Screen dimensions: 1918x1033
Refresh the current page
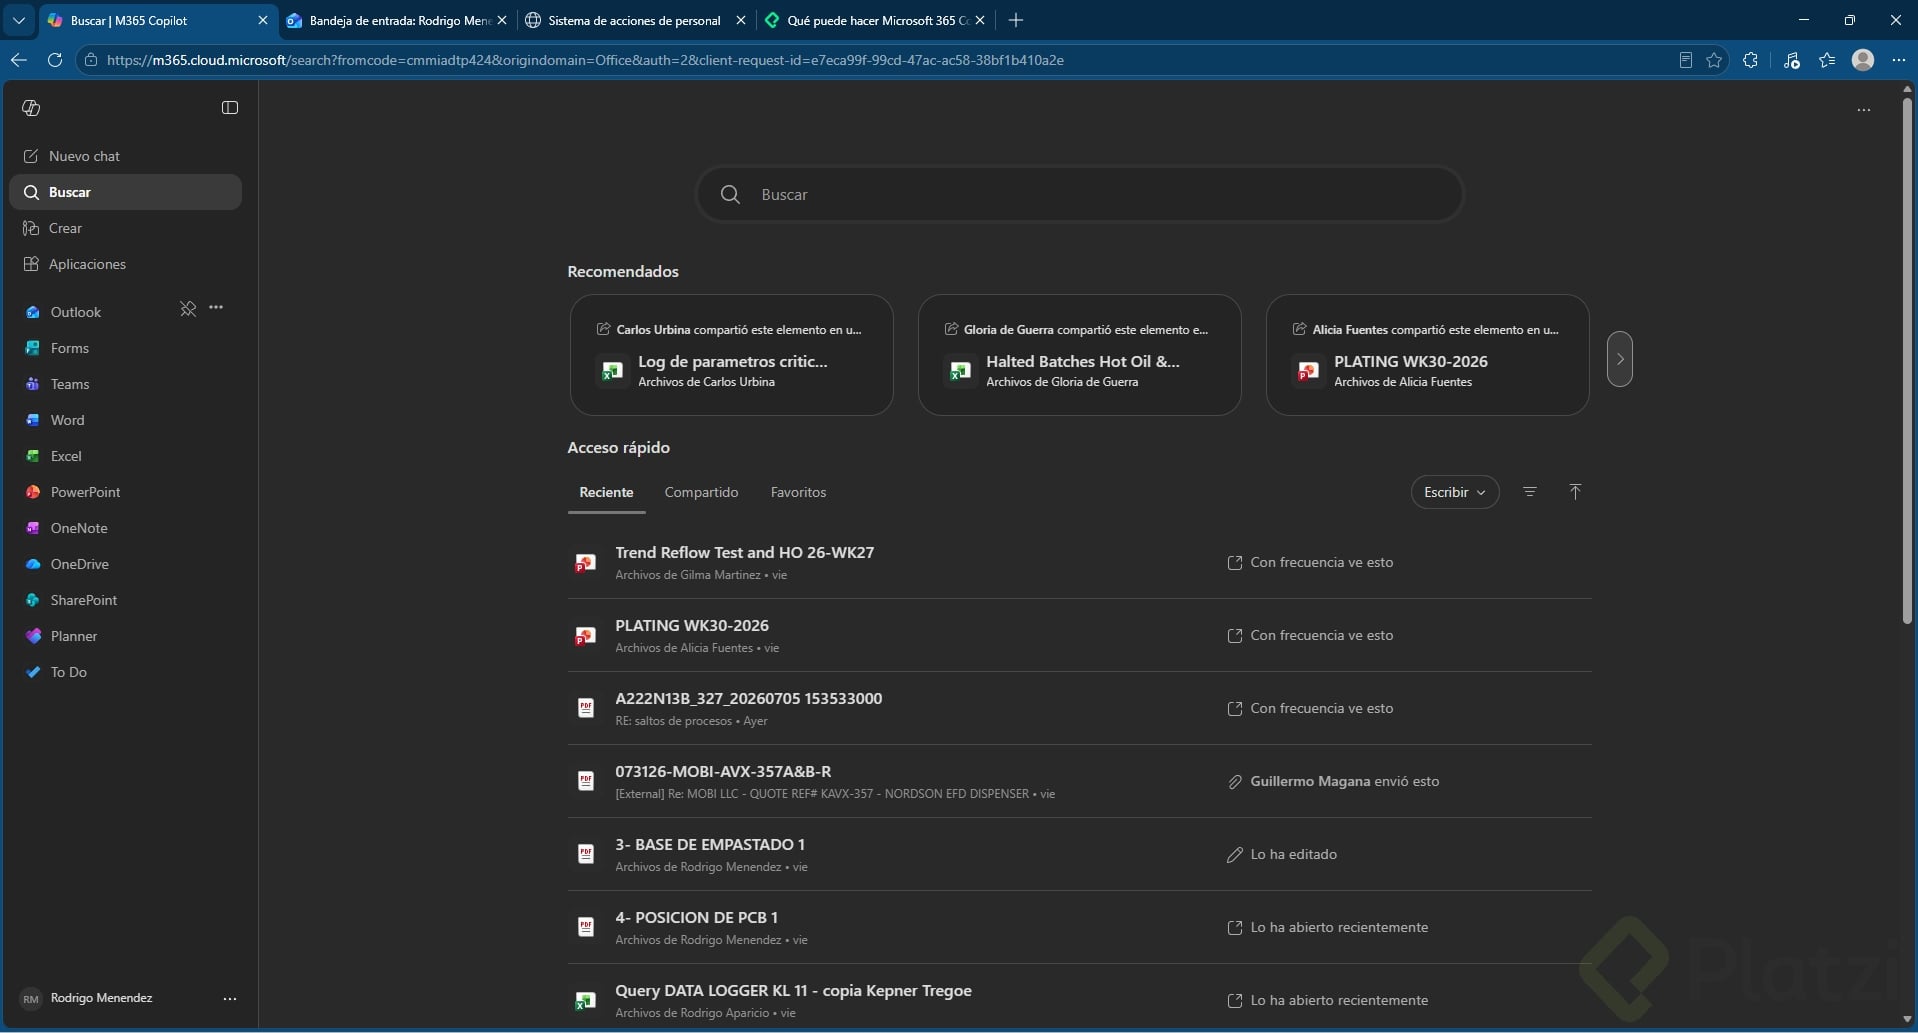pyautogui.click(x=55, y=60)
